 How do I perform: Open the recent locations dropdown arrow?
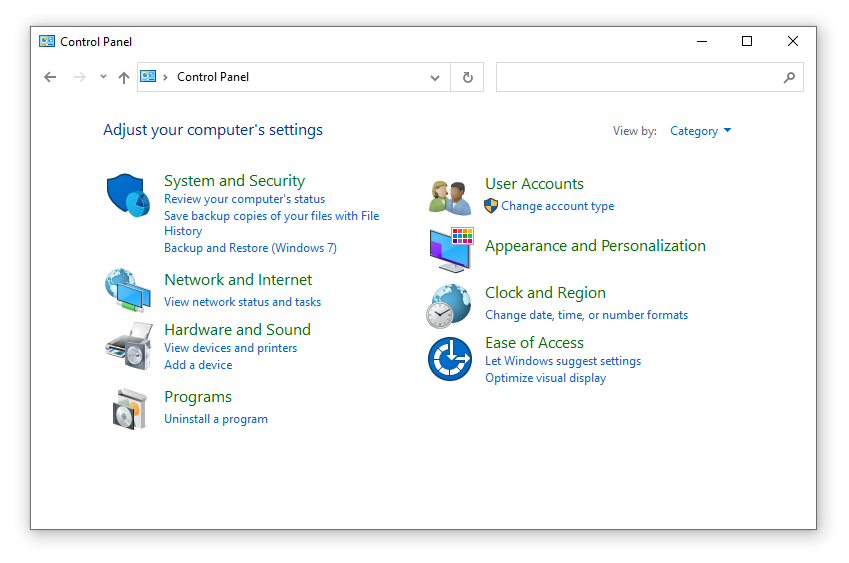coord(103,76)
